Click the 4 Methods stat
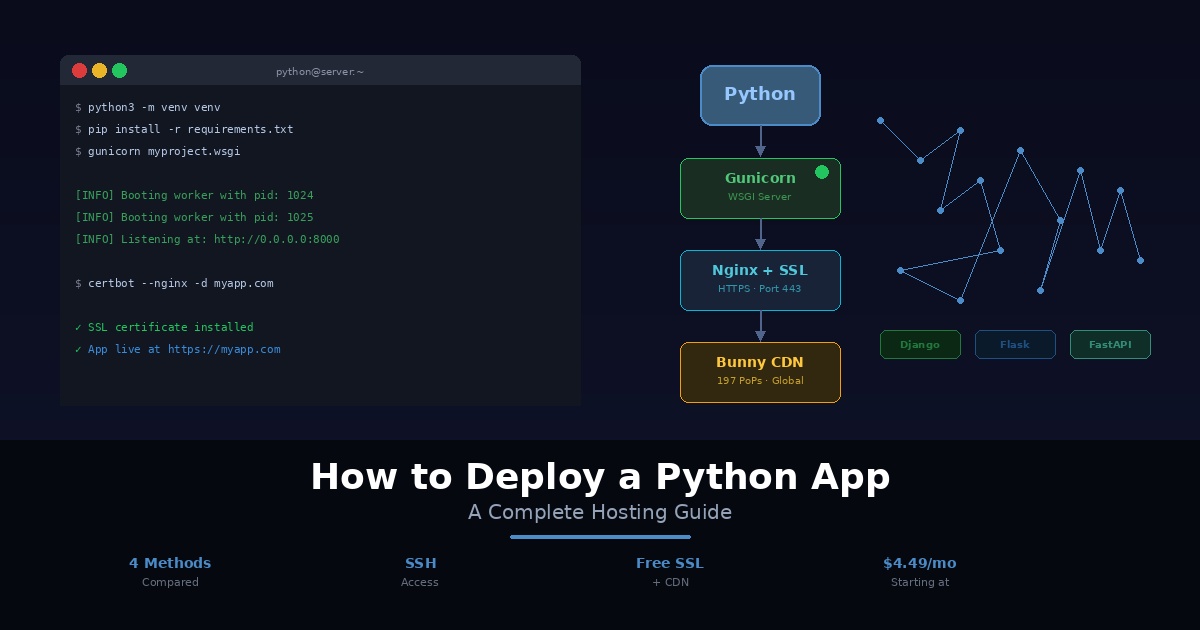1200x630 pixels. pyautogui.click(x=170, y=571)
